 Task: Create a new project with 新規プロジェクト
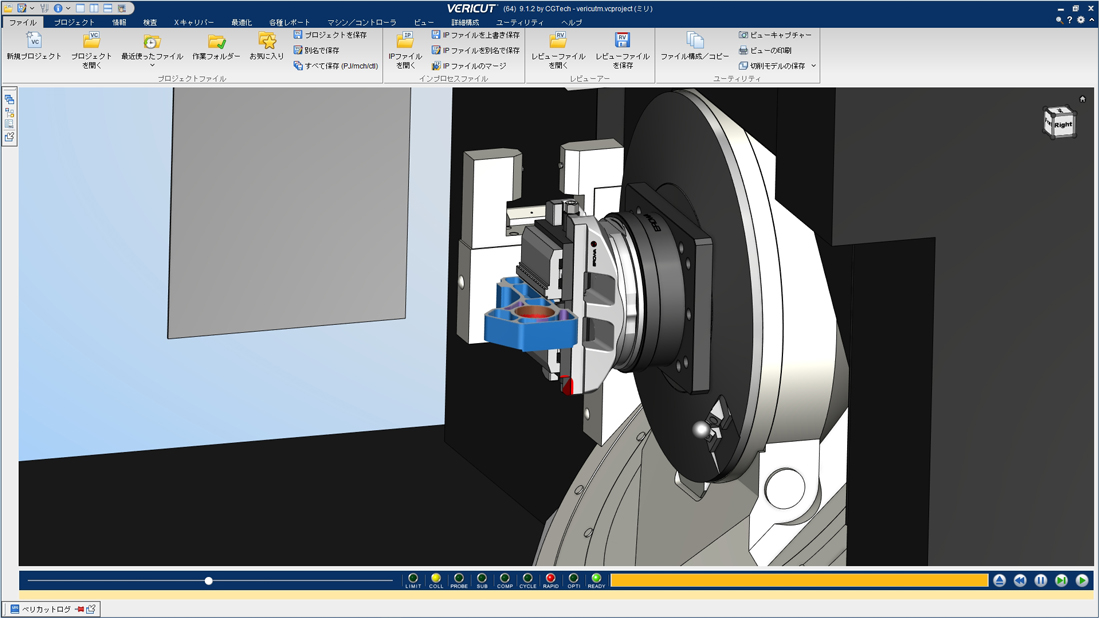click(x=34, y=48)
